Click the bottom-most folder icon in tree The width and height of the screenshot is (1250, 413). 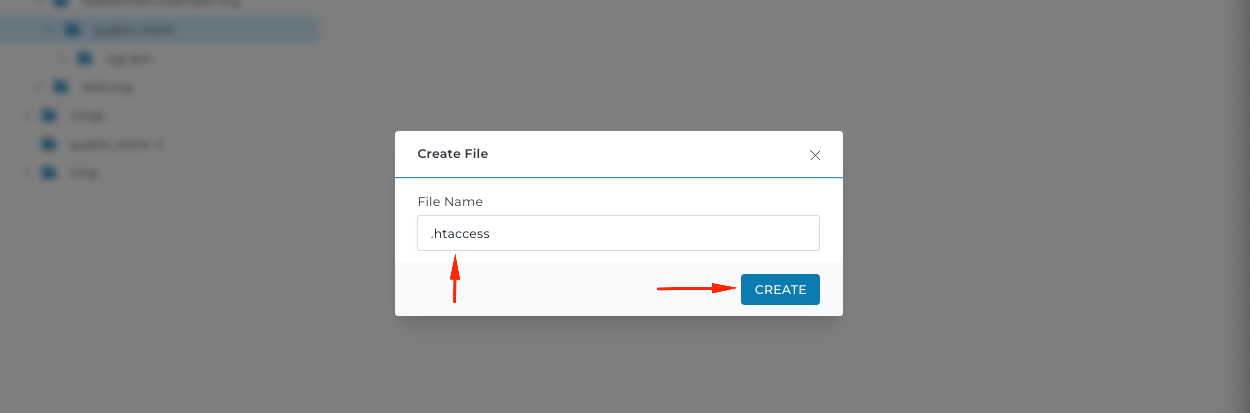click(x=49, y=172)
